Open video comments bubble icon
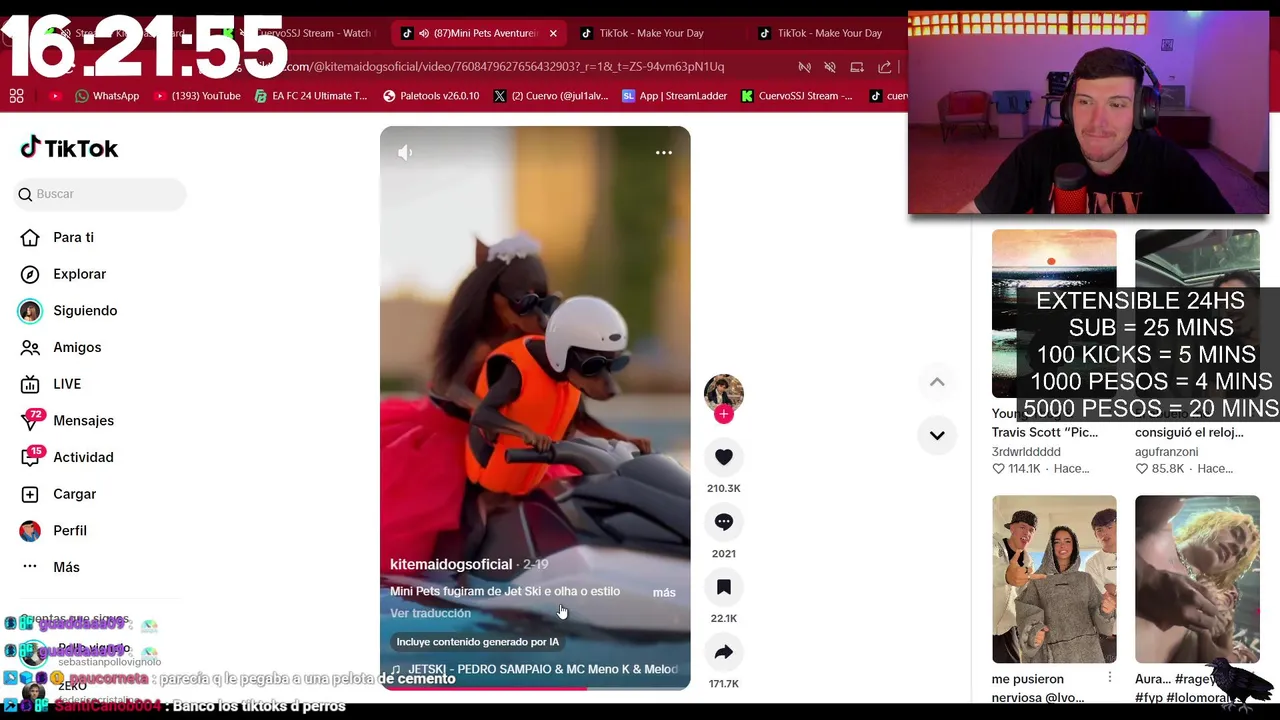Image resolution: width=1280 pixels, height=720 pixels. [x=724, y=522]
